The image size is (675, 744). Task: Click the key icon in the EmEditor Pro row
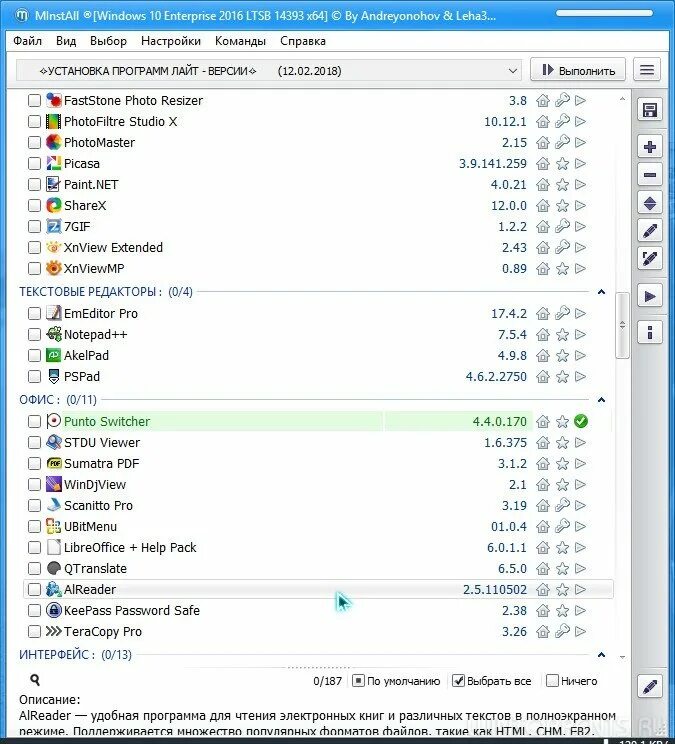(562, 314)
